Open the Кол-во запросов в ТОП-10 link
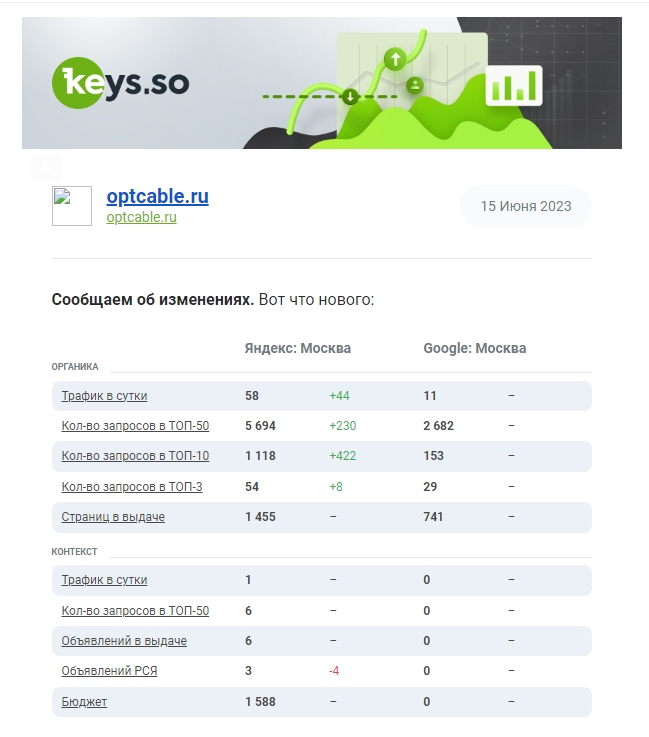 (135, 456)
